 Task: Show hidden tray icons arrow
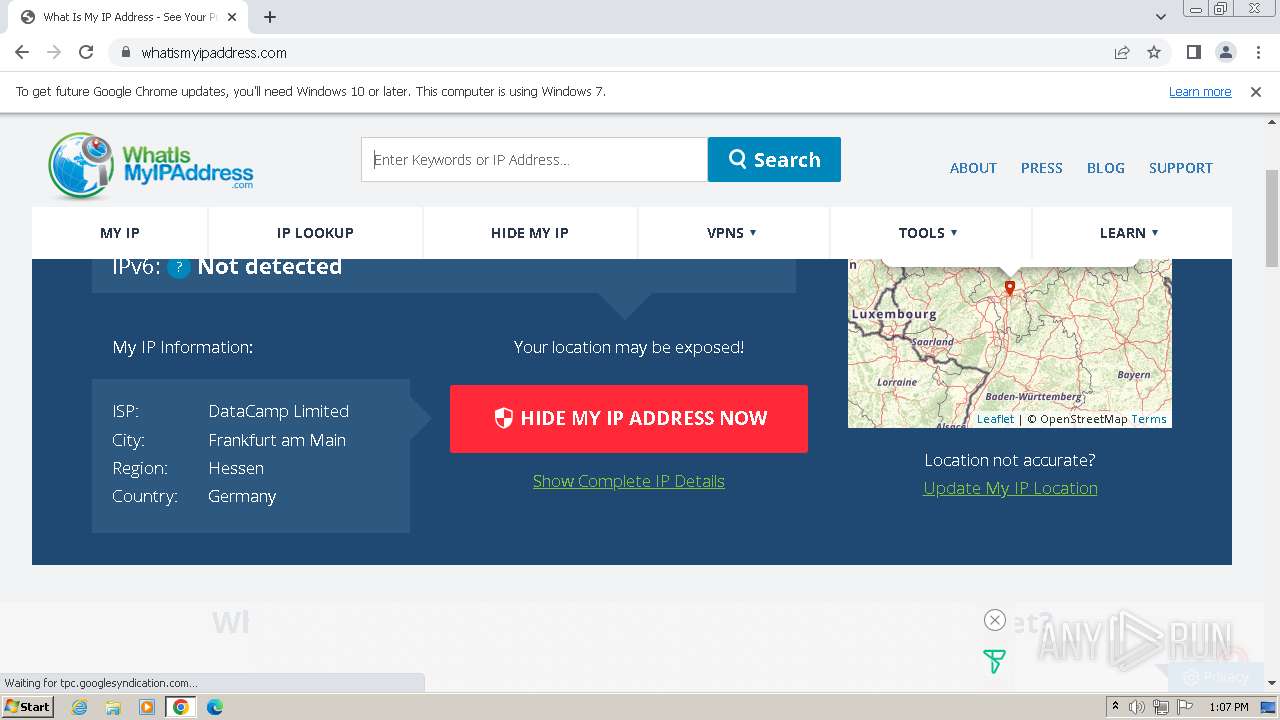pyautogui.click(x=1115, y=707)
